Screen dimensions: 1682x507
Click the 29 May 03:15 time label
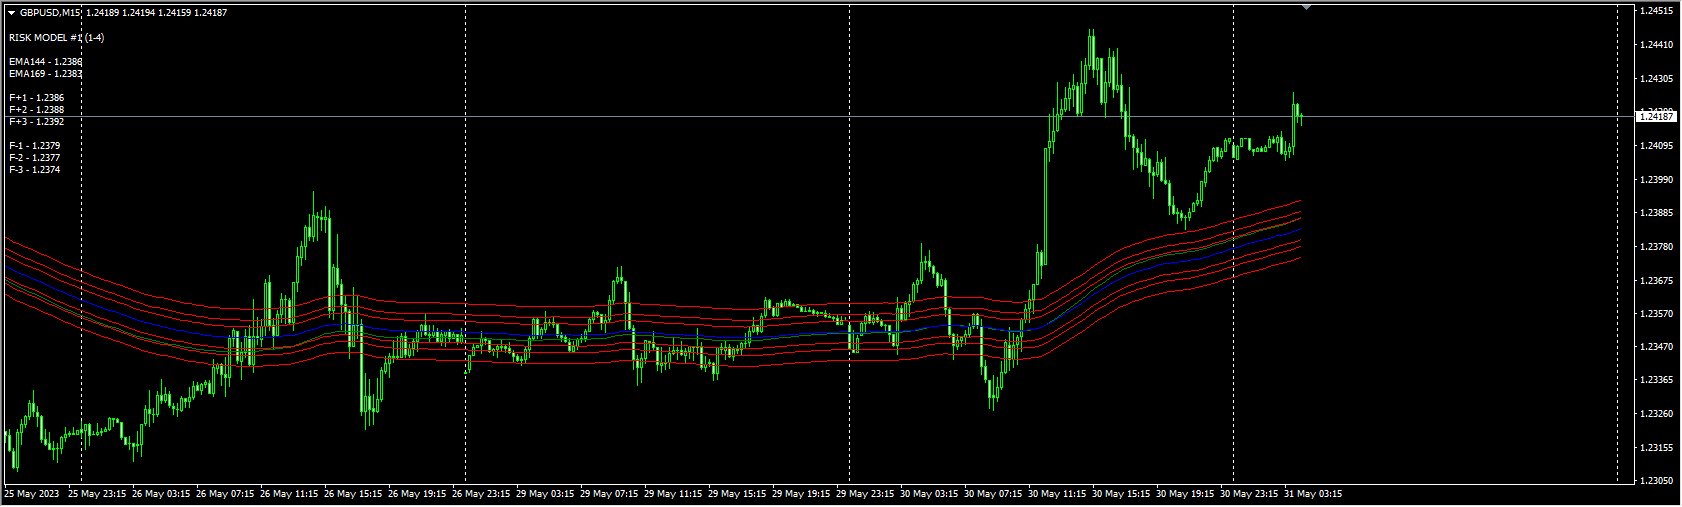point(545,494)
